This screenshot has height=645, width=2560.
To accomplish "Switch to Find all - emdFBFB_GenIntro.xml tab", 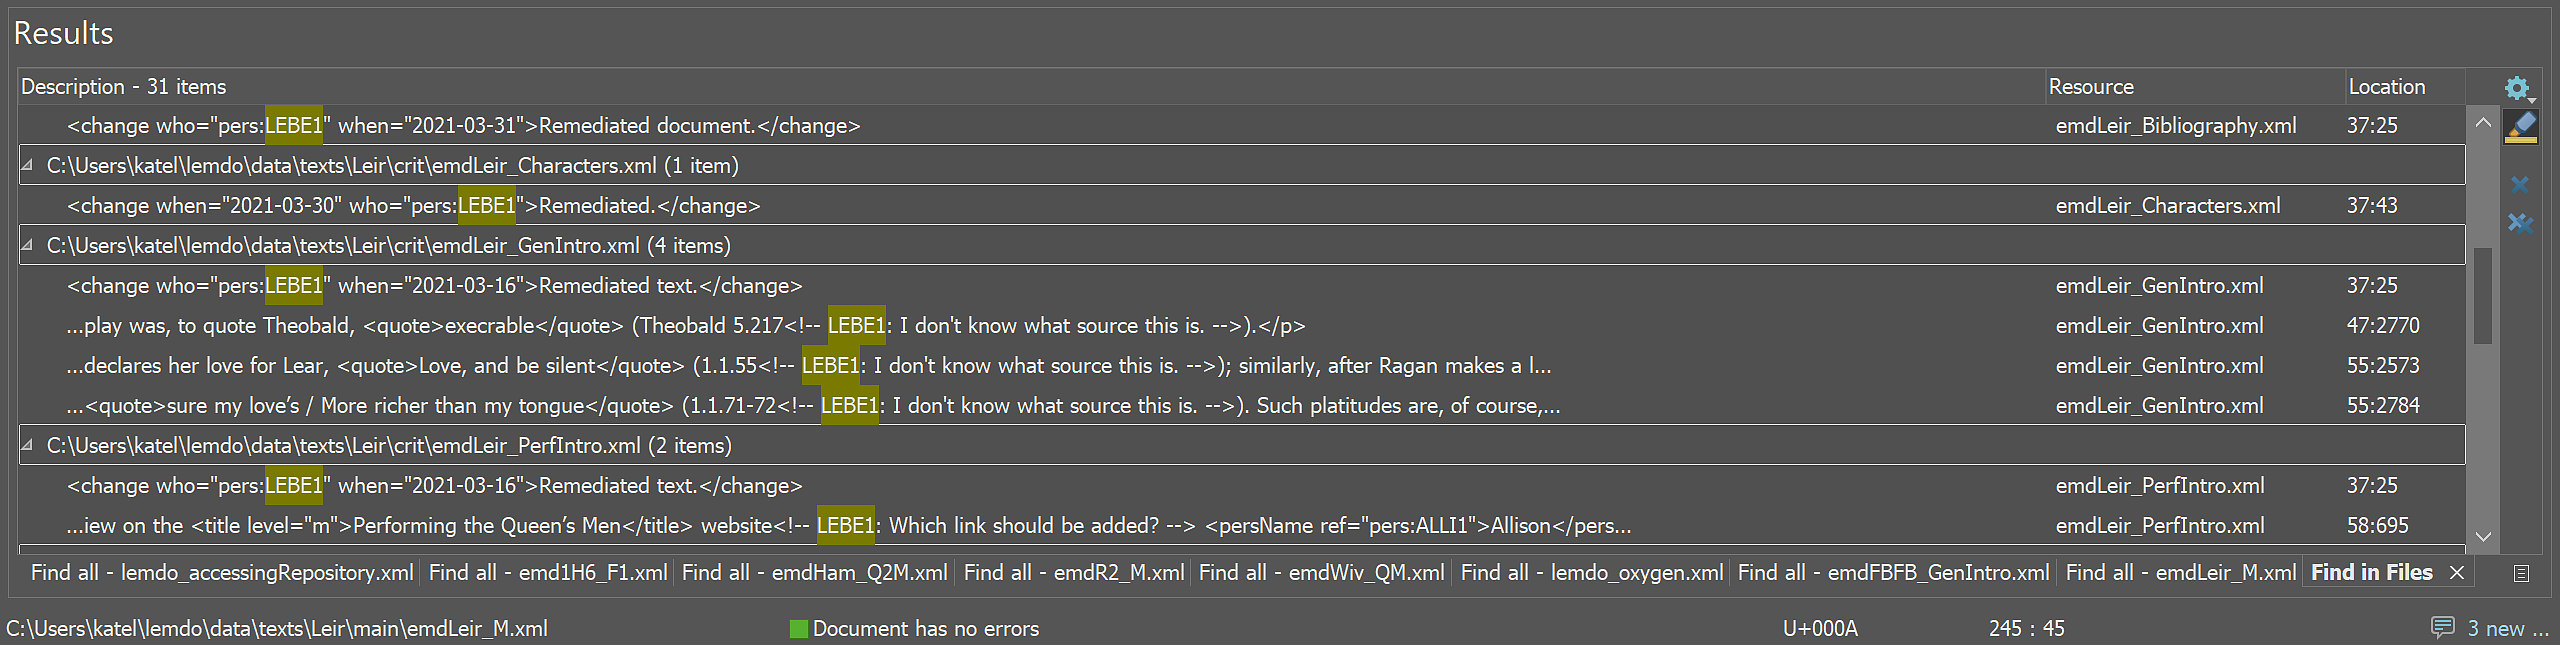I will (1893, 573).
